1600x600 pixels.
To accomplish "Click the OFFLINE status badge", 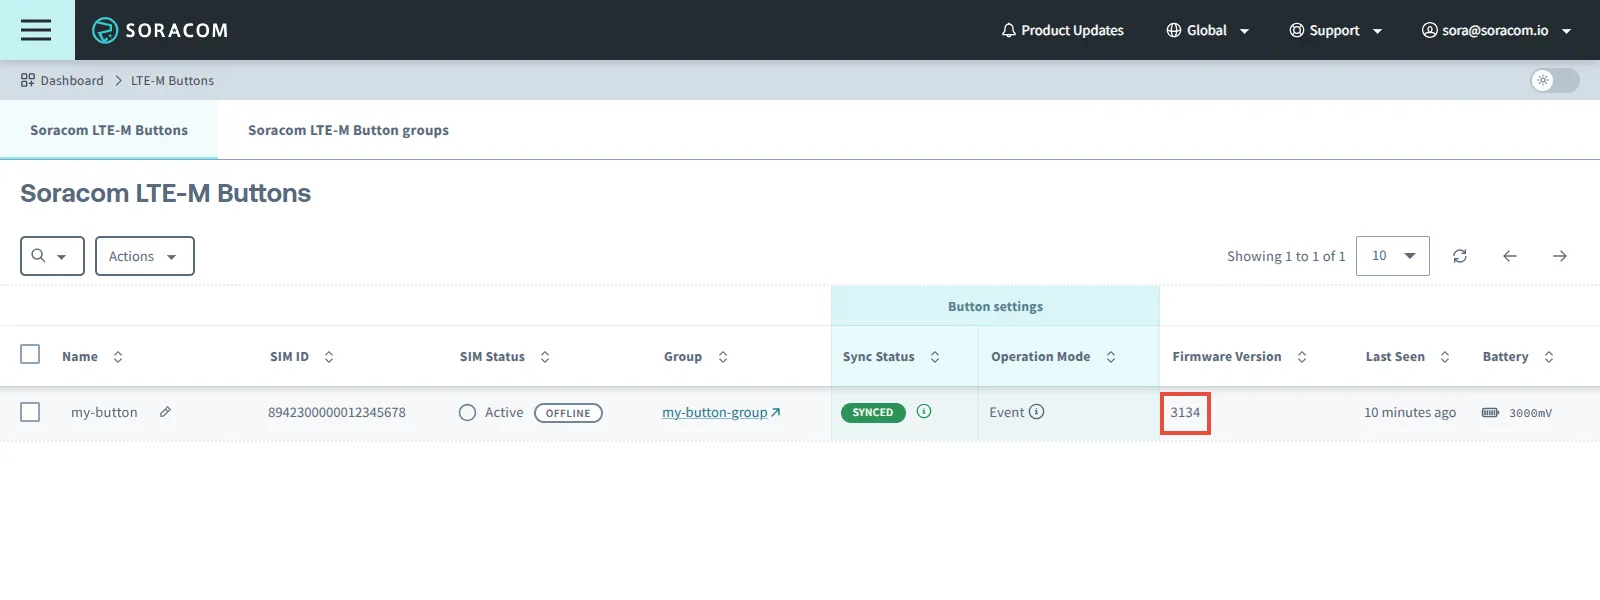I will tap(568, 413).
